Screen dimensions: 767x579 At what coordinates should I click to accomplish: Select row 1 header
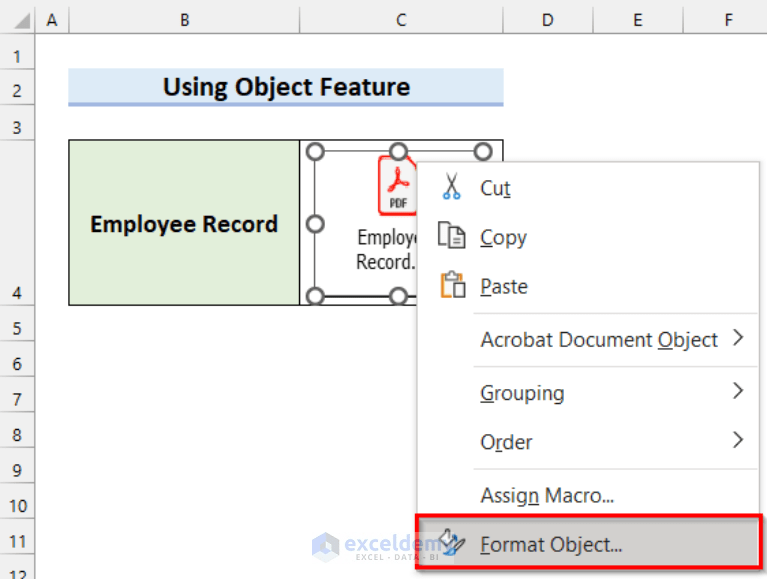(17, 51)
